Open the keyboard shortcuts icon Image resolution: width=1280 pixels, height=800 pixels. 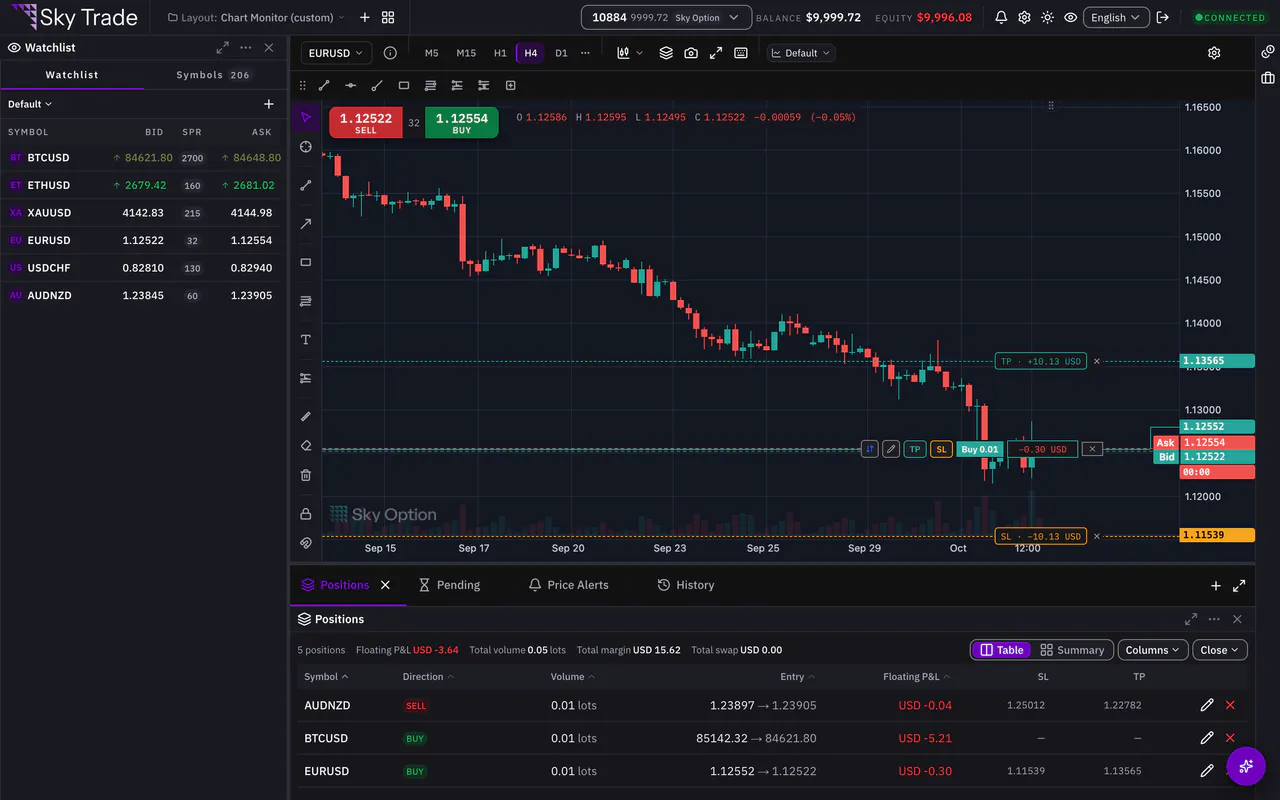pyautogui.click(x=741, y=53)
